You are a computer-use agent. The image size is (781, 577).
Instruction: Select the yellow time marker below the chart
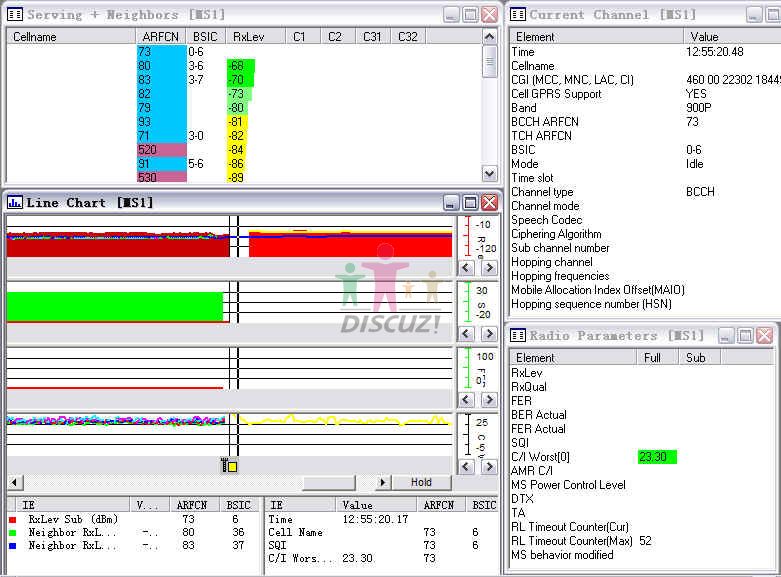(x=230, y=466)
